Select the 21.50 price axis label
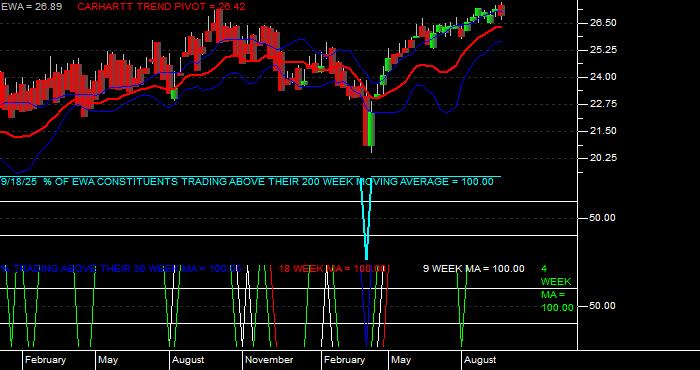The image size is (700, 370). click(x=603, y=131)
